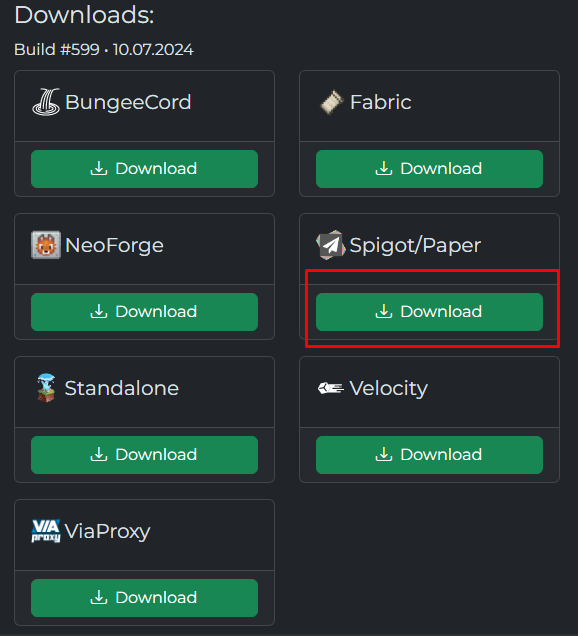The height and width of the screenshot is (636, 578).
Task: Download the Standalone build
Action: (x=144, y=455)
